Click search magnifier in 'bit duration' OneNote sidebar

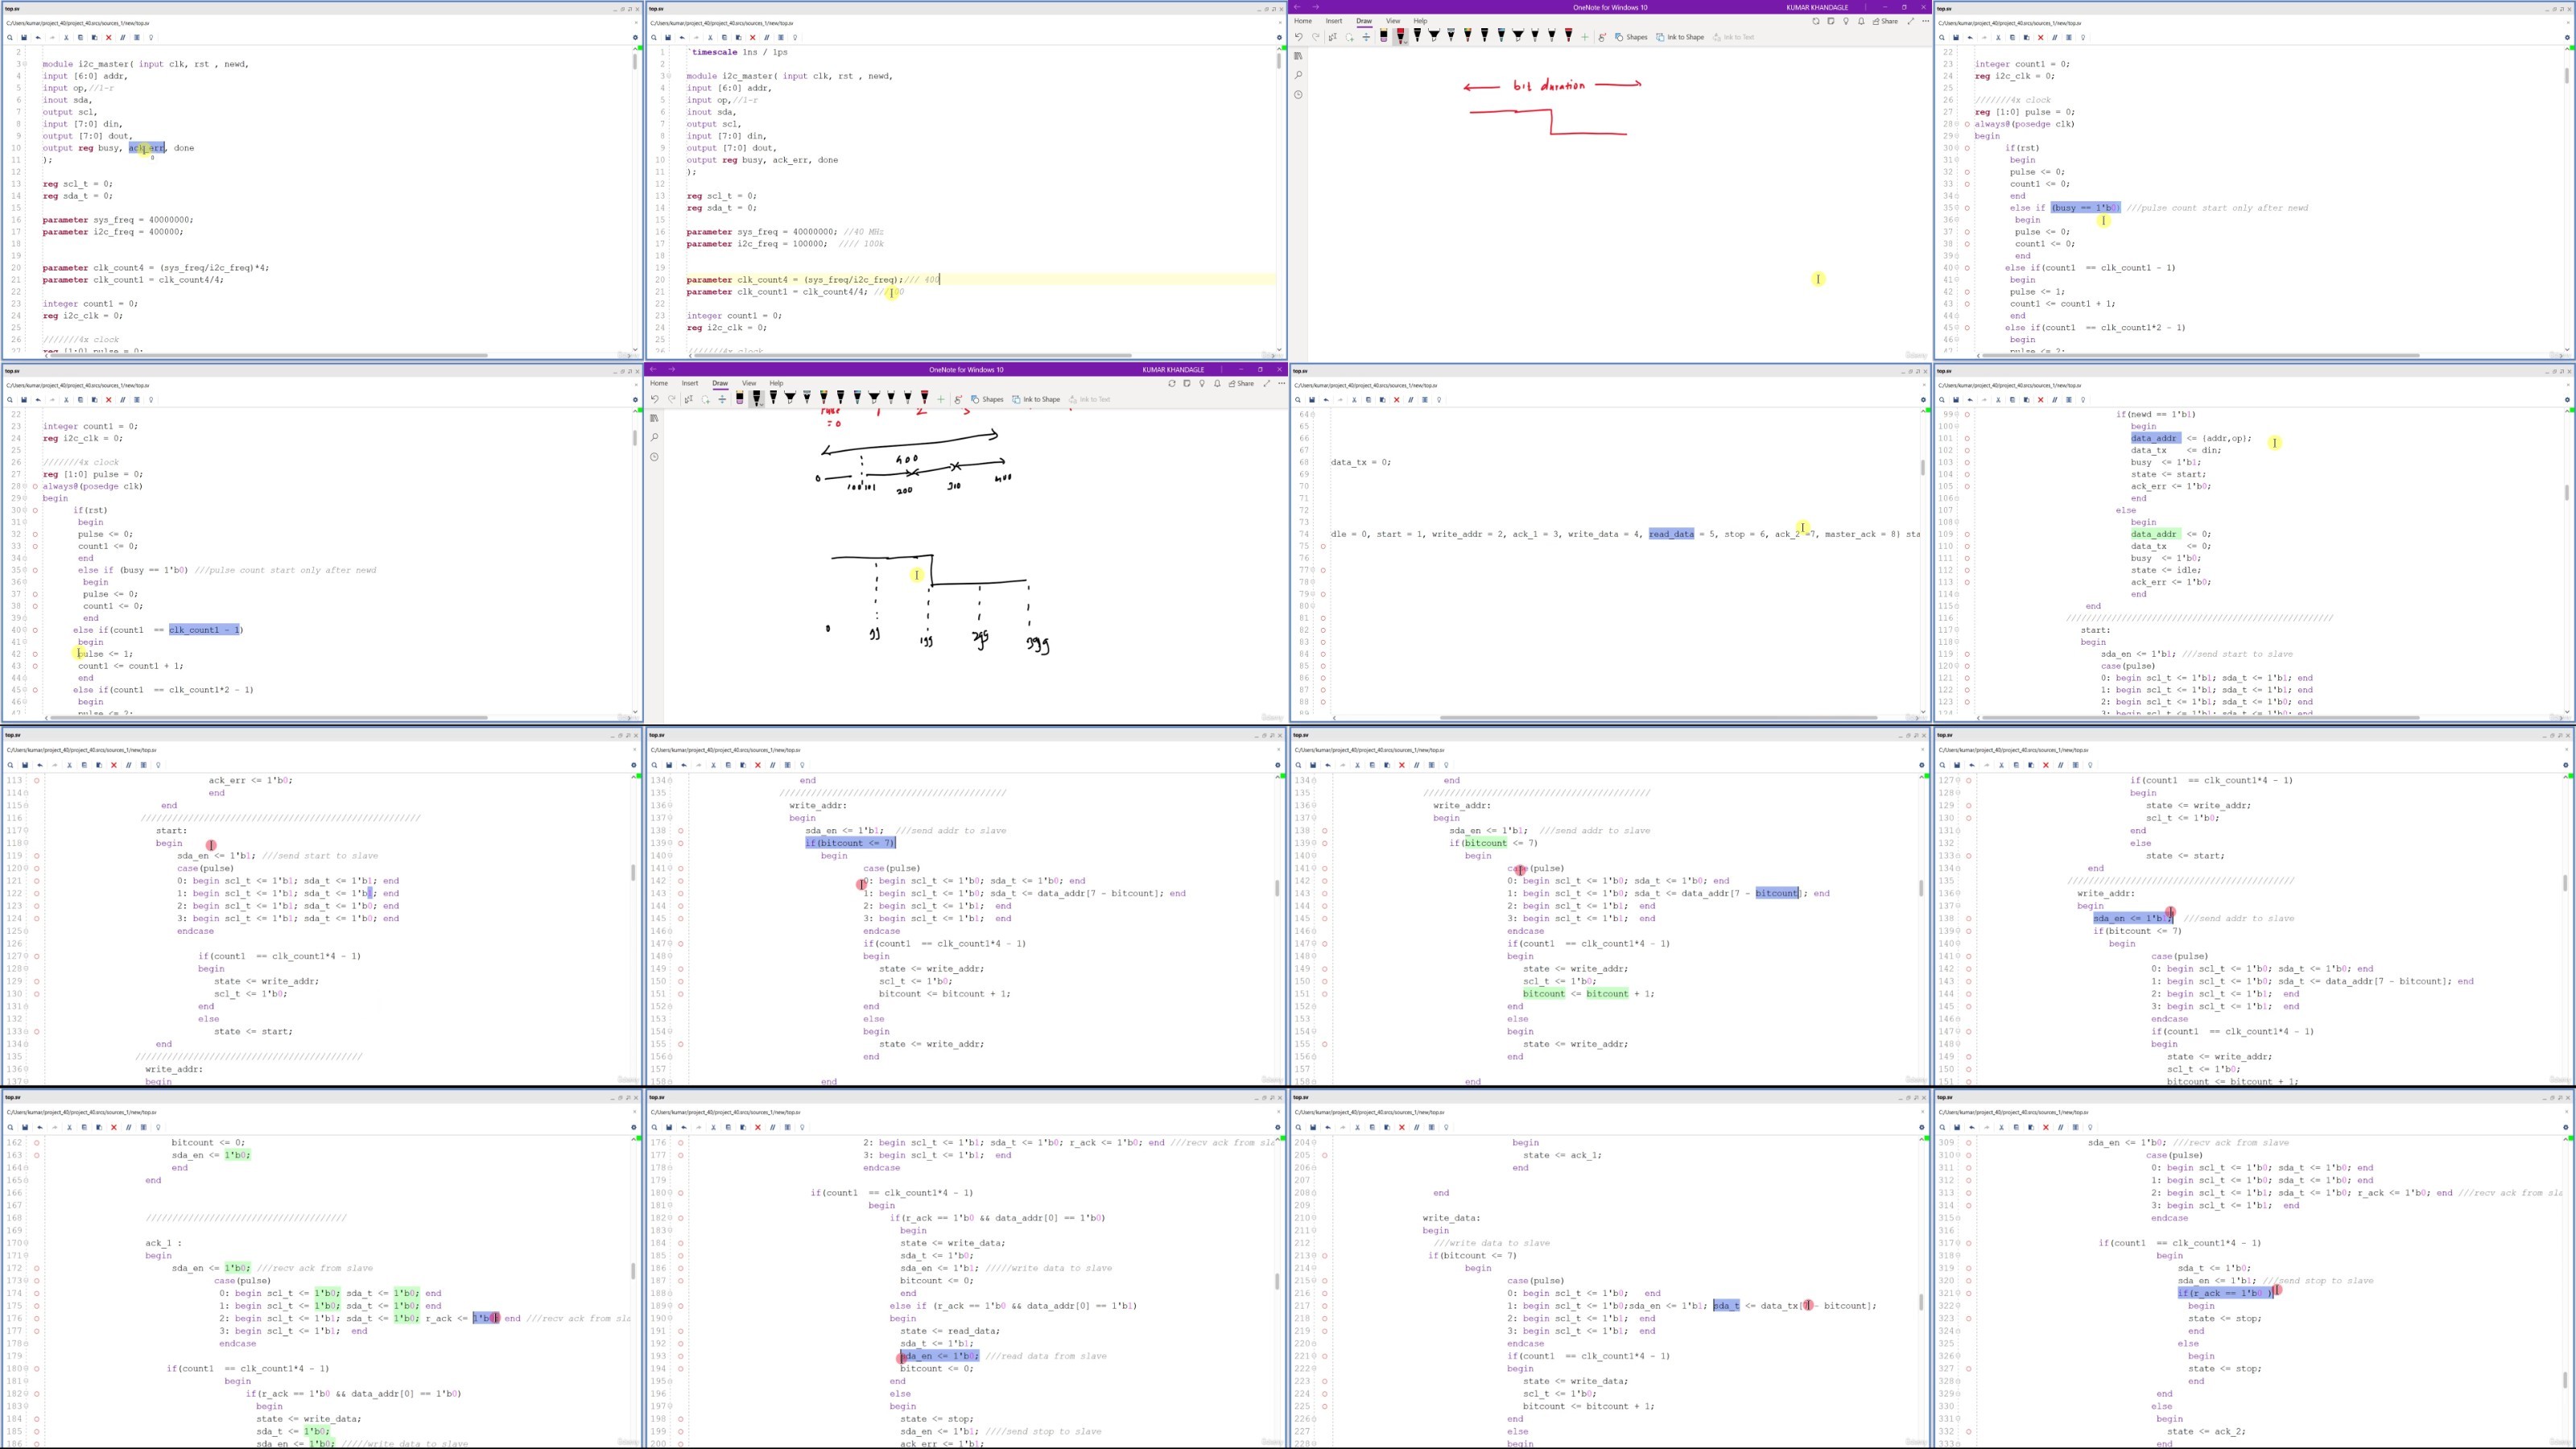(x=1298, y=75)
